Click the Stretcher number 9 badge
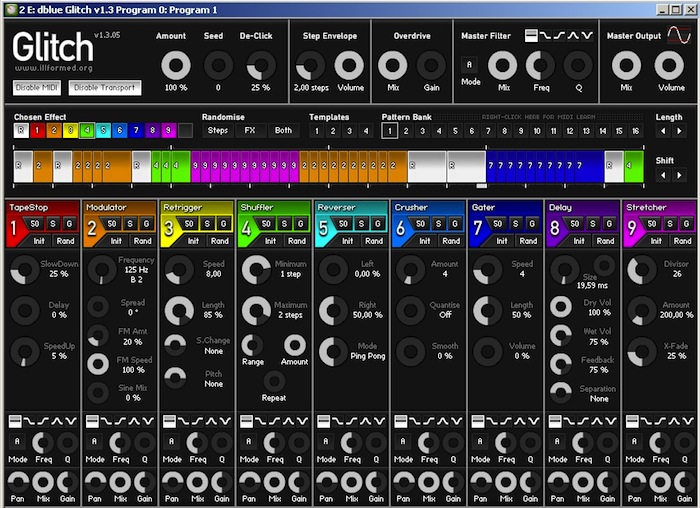The width and height of the screenshot is (700, 508). pyautogui.click(x=632, y=229)
